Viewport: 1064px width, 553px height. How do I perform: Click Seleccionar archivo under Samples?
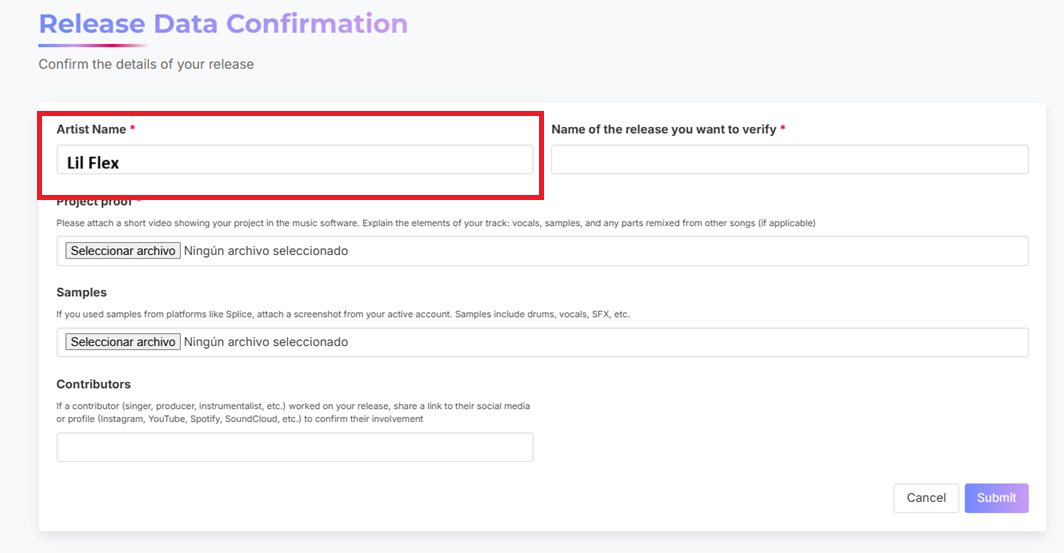click(123, 342)
